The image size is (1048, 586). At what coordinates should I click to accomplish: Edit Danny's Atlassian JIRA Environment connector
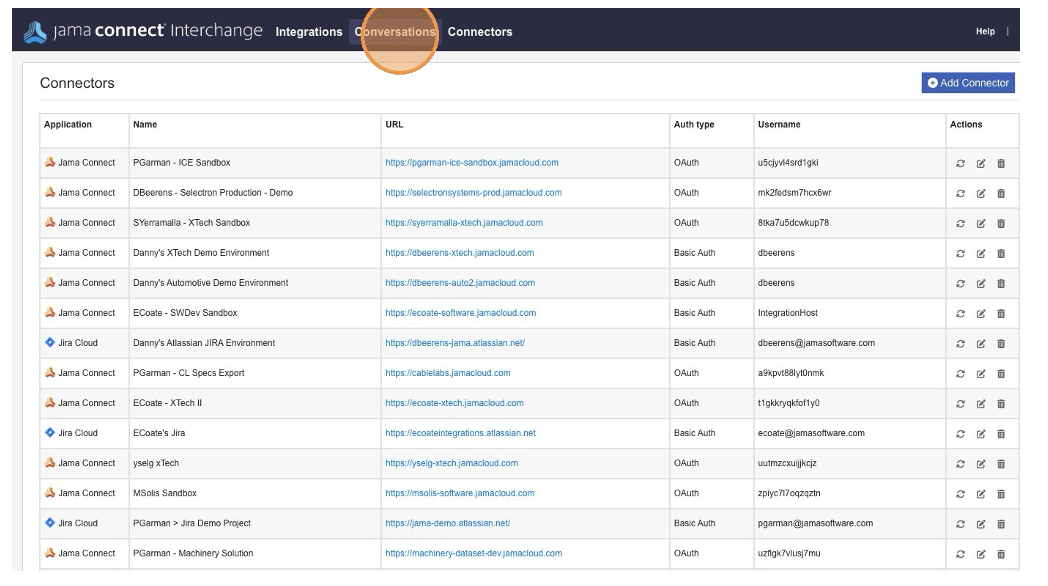(x=980, y=343)
